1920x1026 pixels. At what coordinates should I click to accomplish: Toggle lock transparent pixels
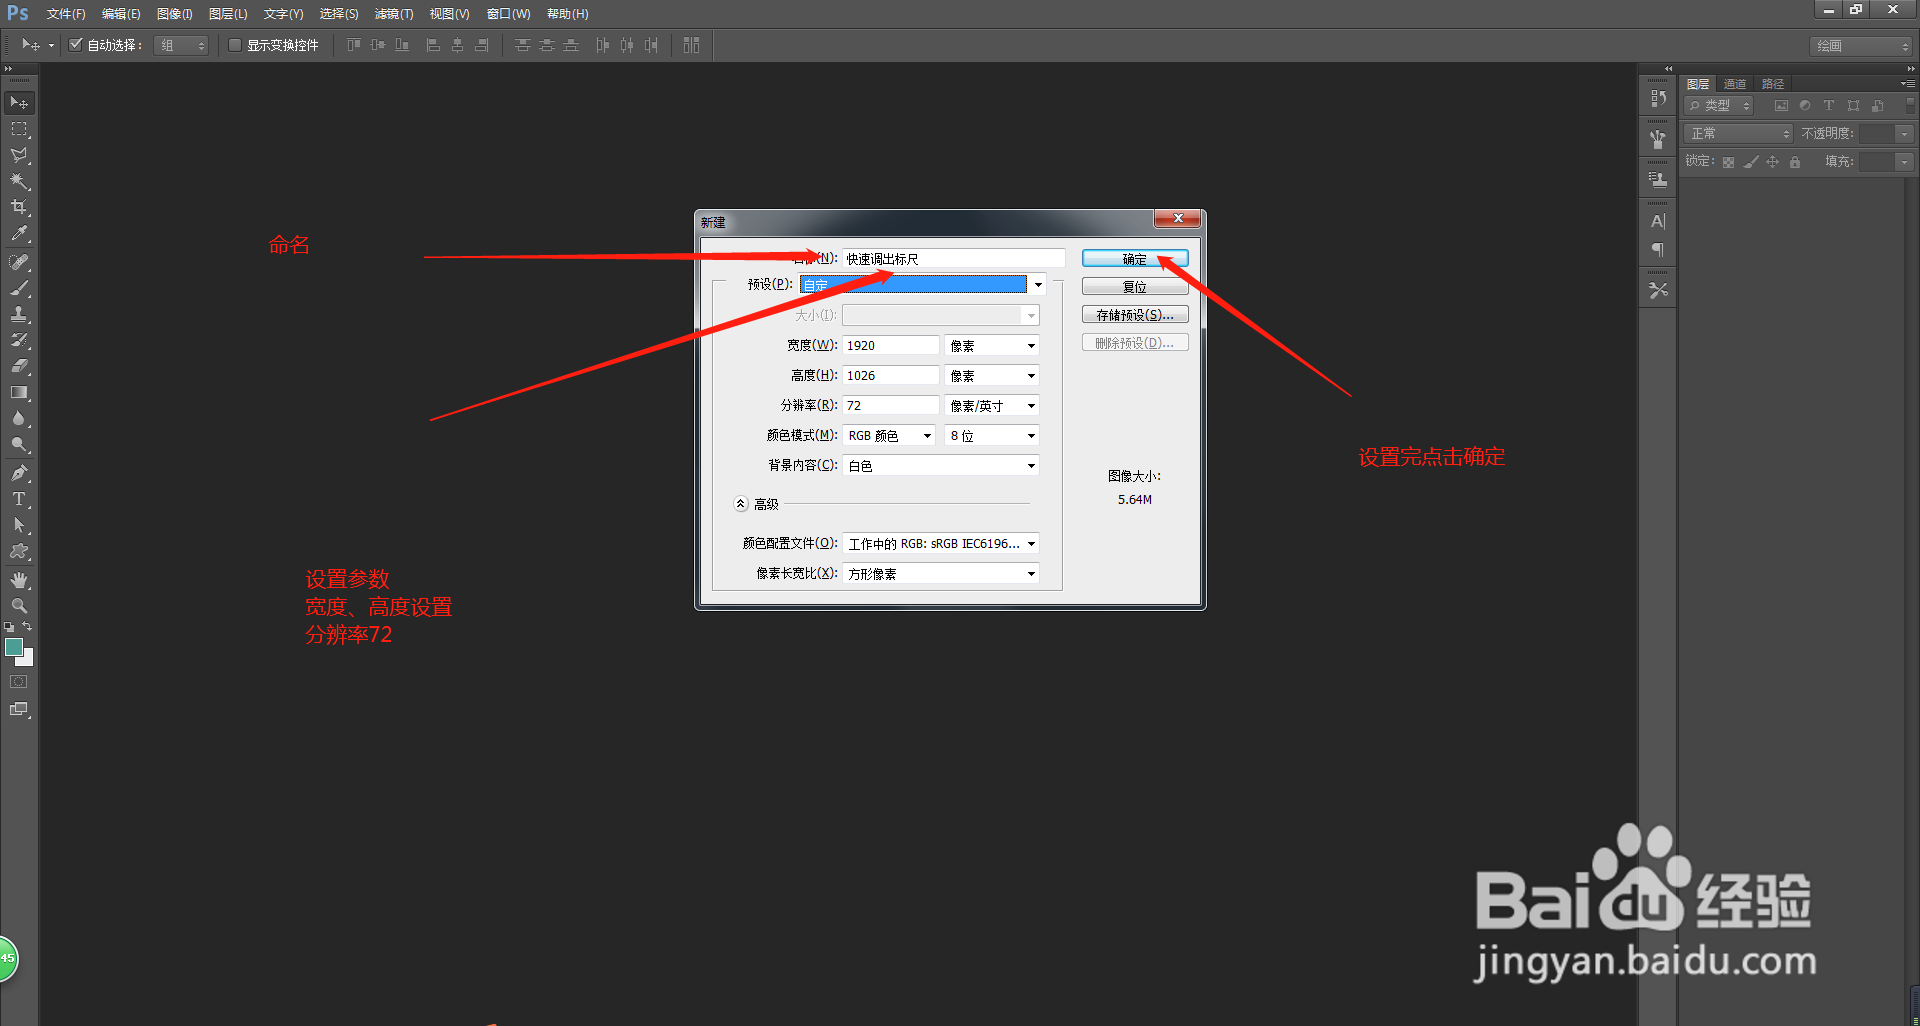point(1728,162)
